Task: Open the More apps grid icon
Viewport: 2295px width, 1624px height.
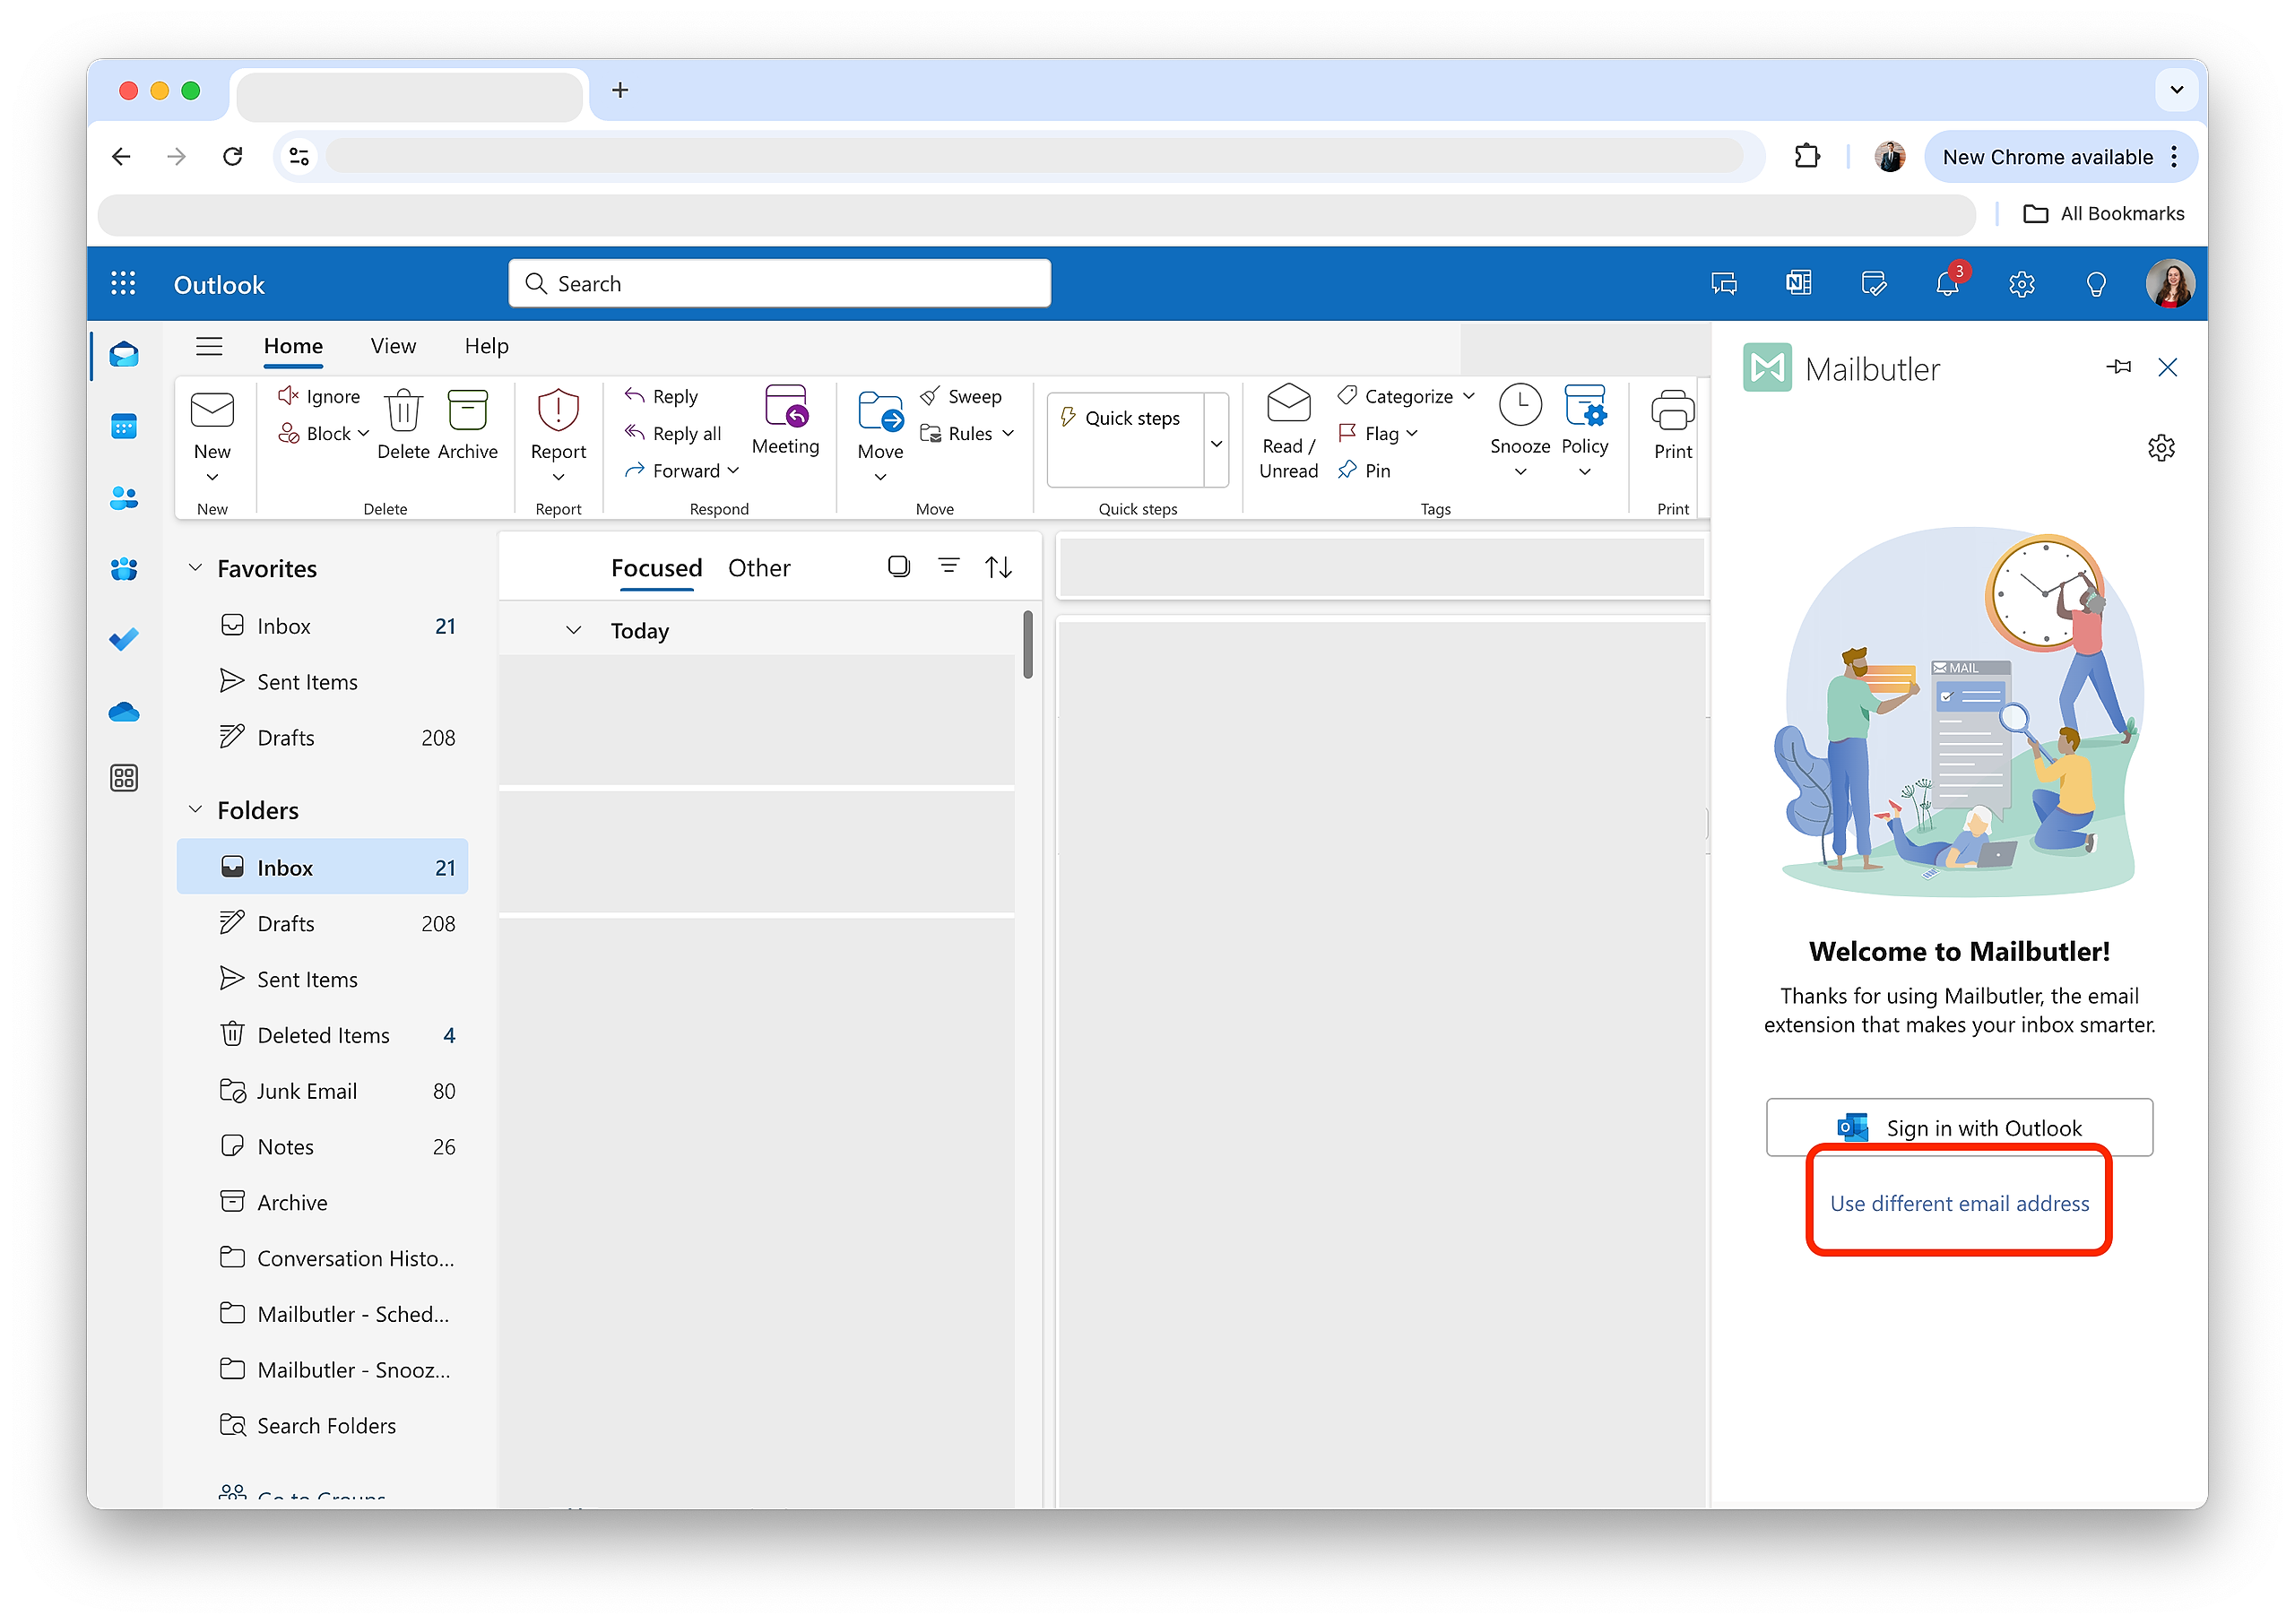Action: click(124, 778)
